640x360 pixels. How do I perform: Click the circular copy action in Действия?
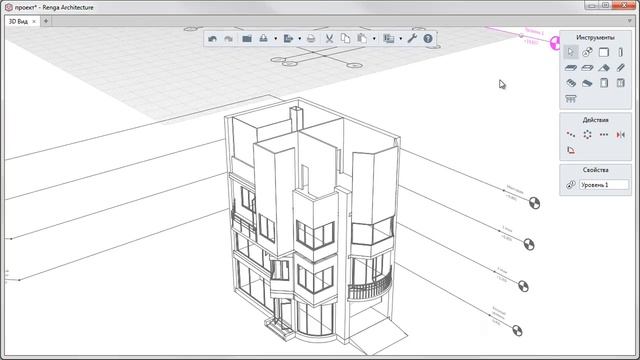point(587,134)
